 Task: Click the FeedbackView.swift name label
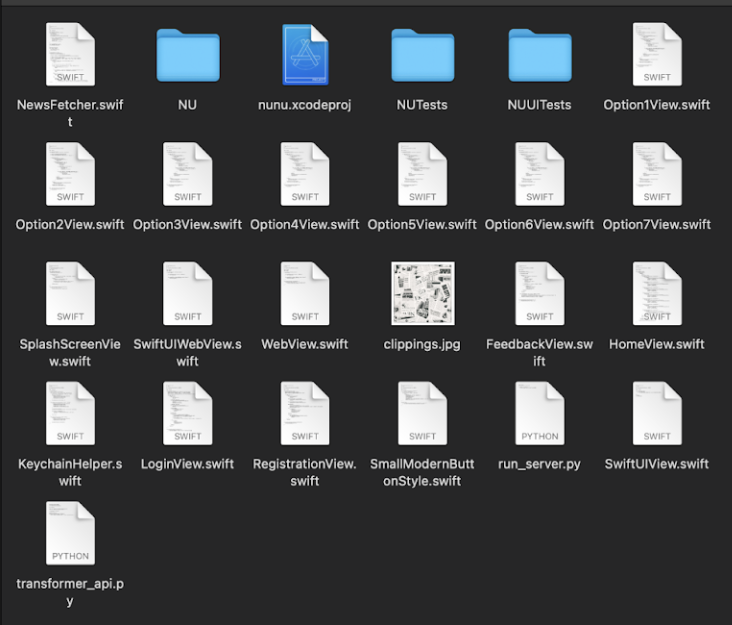(540, 352)
